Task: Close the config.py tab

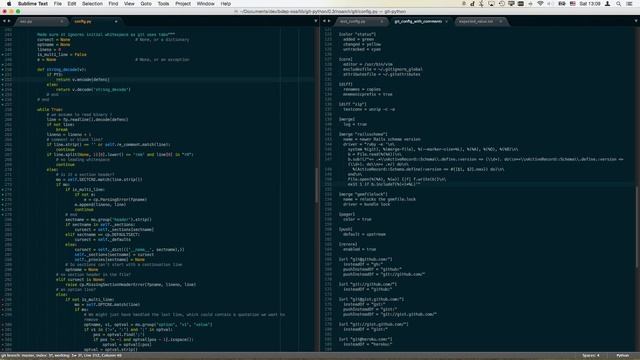Action: [116, 21]
